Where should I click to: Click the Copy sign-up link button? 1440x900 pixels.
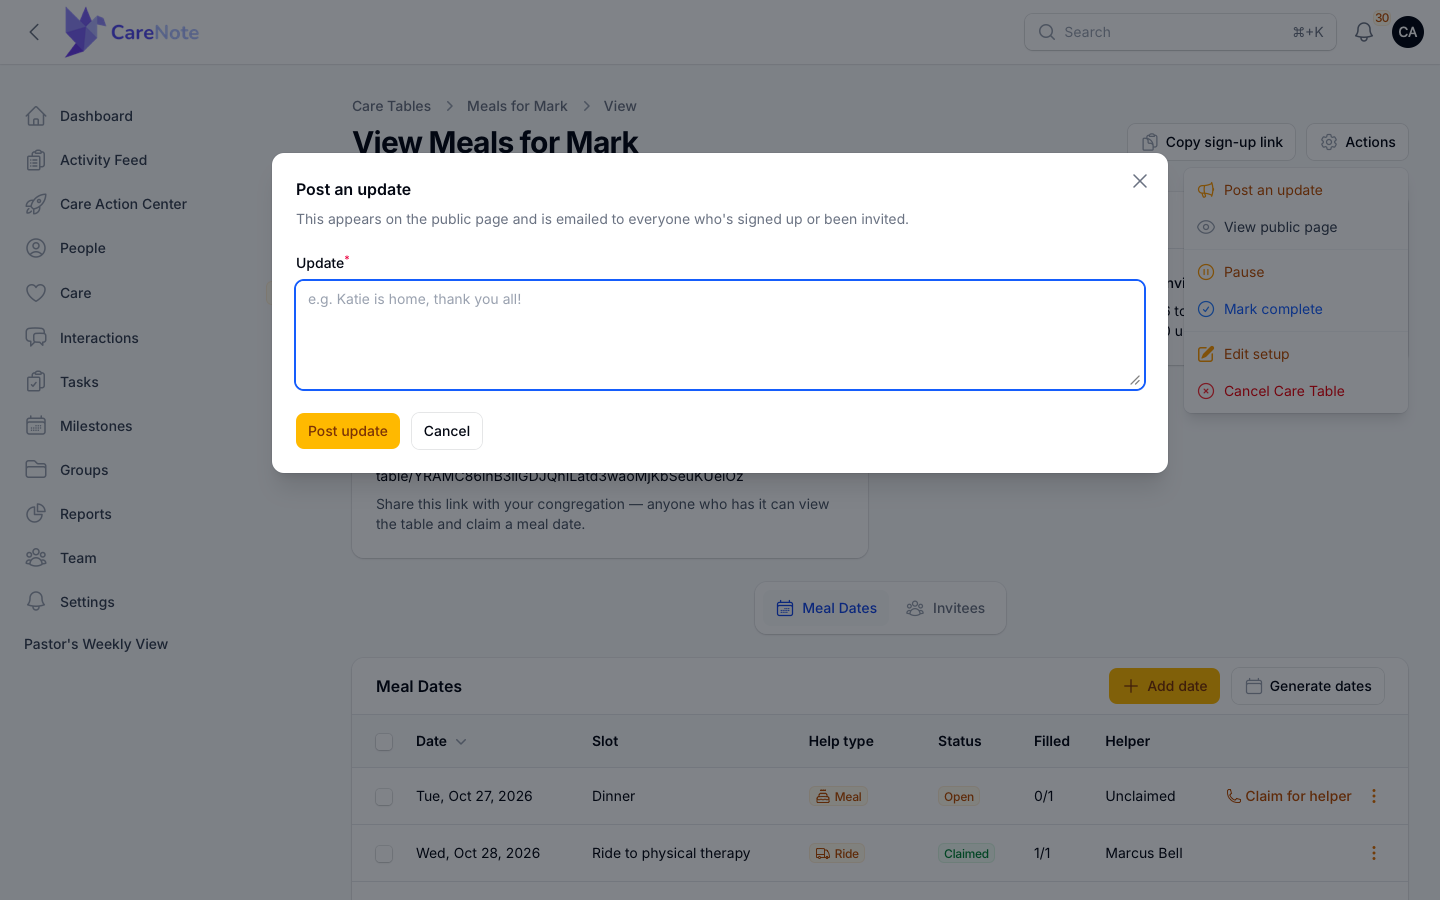point(1211,142)
